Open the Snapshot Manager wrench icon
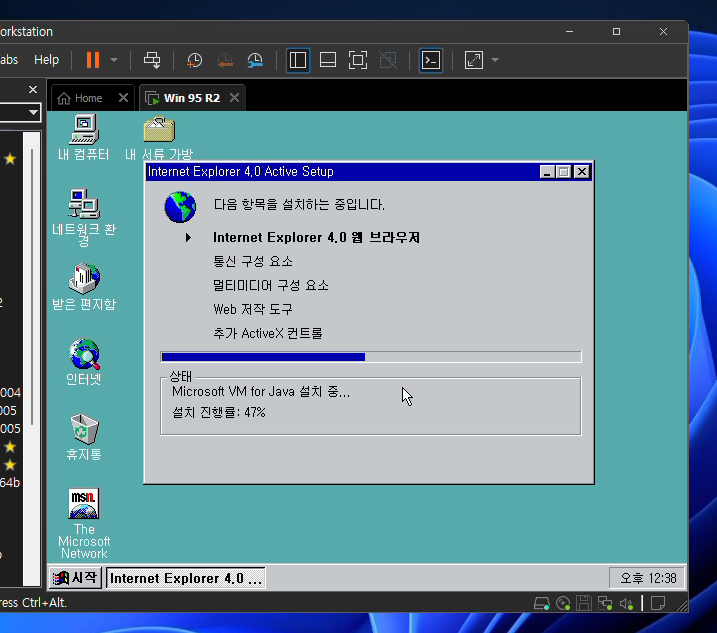The image size is (717, 633). tap(255, 60)
